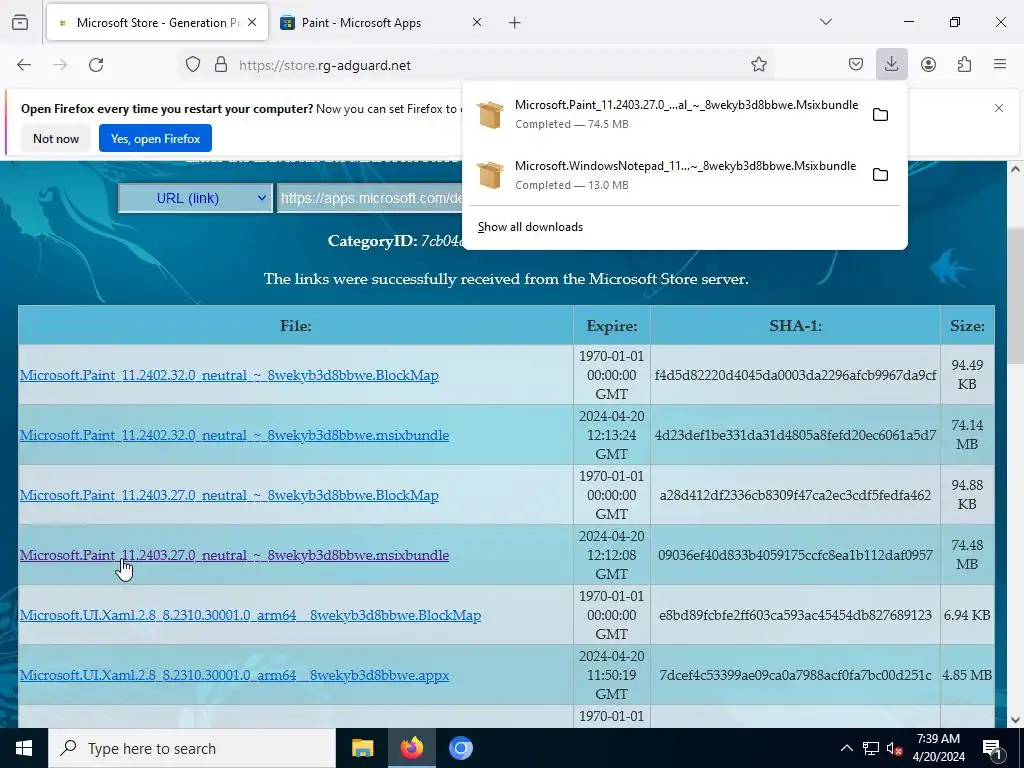The width and height of the screenshot is (1024, 768).
Task: Close the Paint - Microsoft Apps tab
Action: (477, 22)
